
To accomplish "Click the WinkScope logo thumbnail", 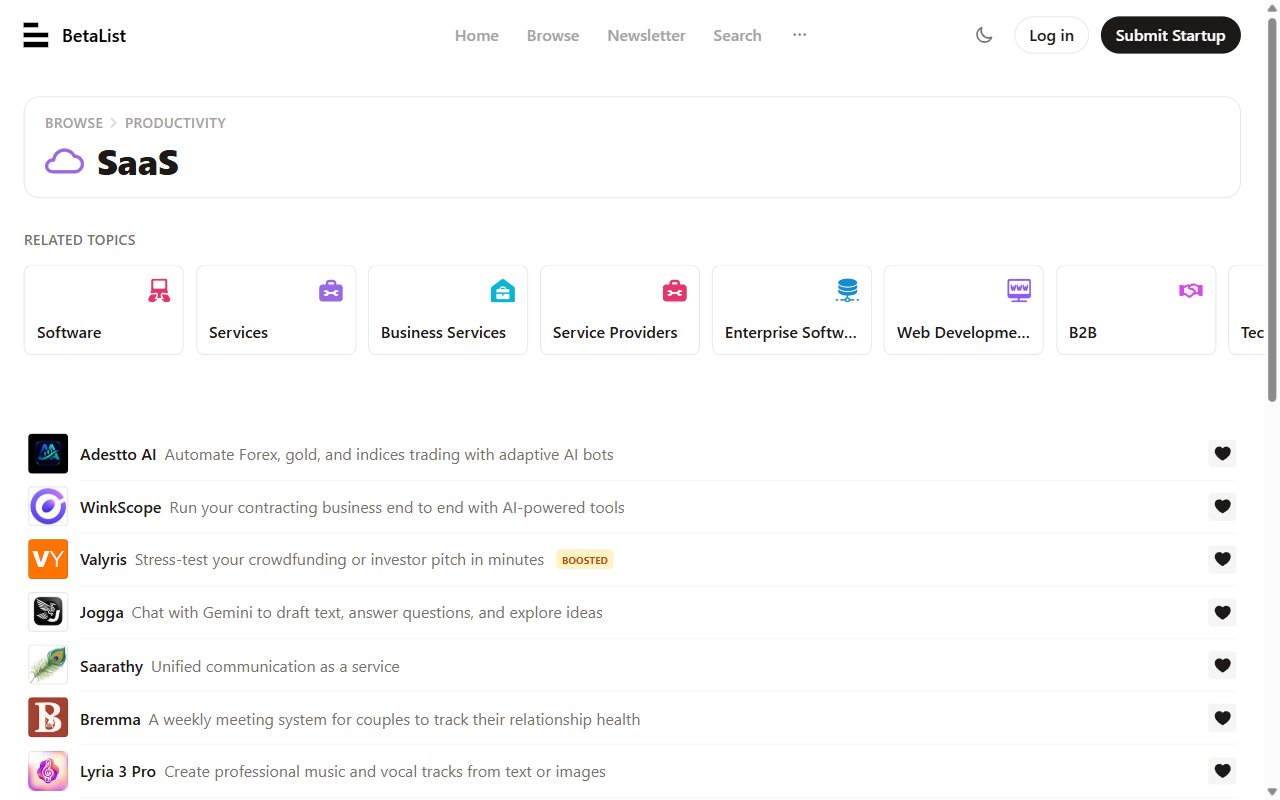I will point(48,507).
